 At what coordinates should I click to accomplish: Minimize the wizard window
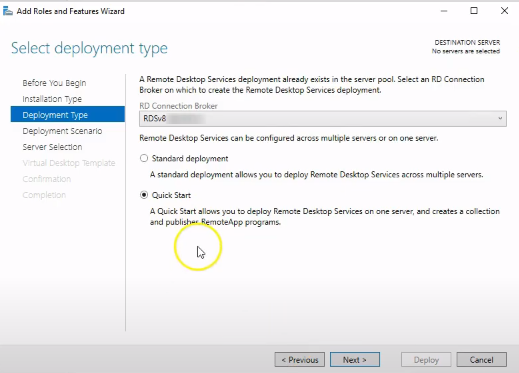[x=444, y=11]
